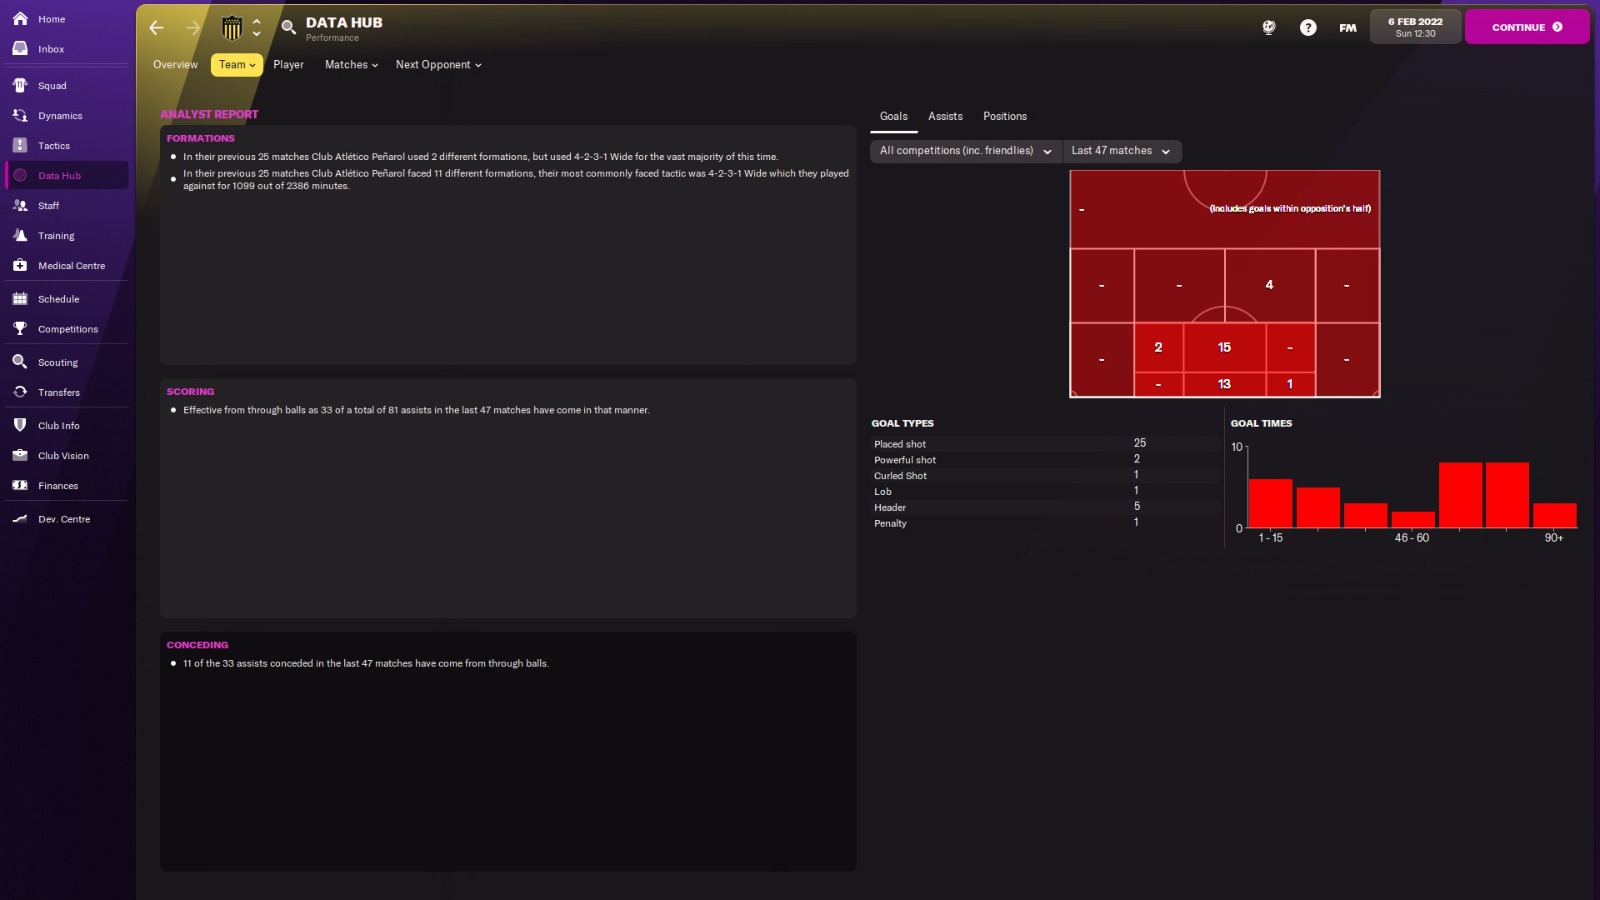Open the Transfers section
The image size is (1600, 900).
click(x=58, y=392)
